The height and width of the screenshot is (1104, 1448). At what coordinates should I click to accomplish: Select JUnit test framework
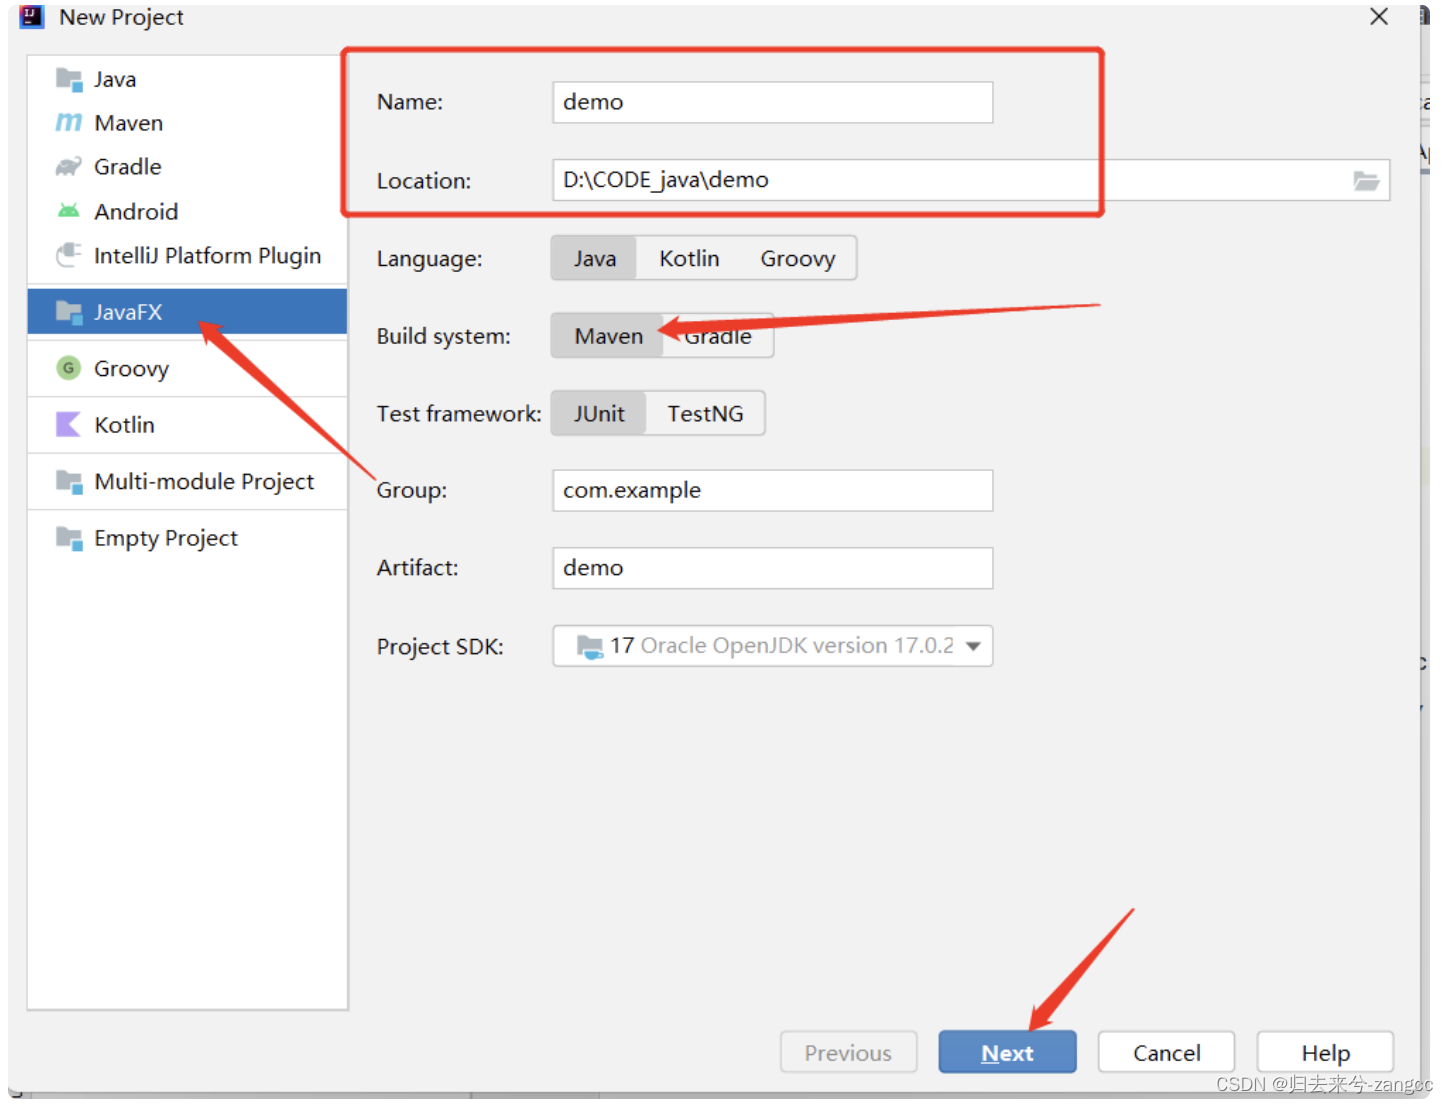point(599,413)
